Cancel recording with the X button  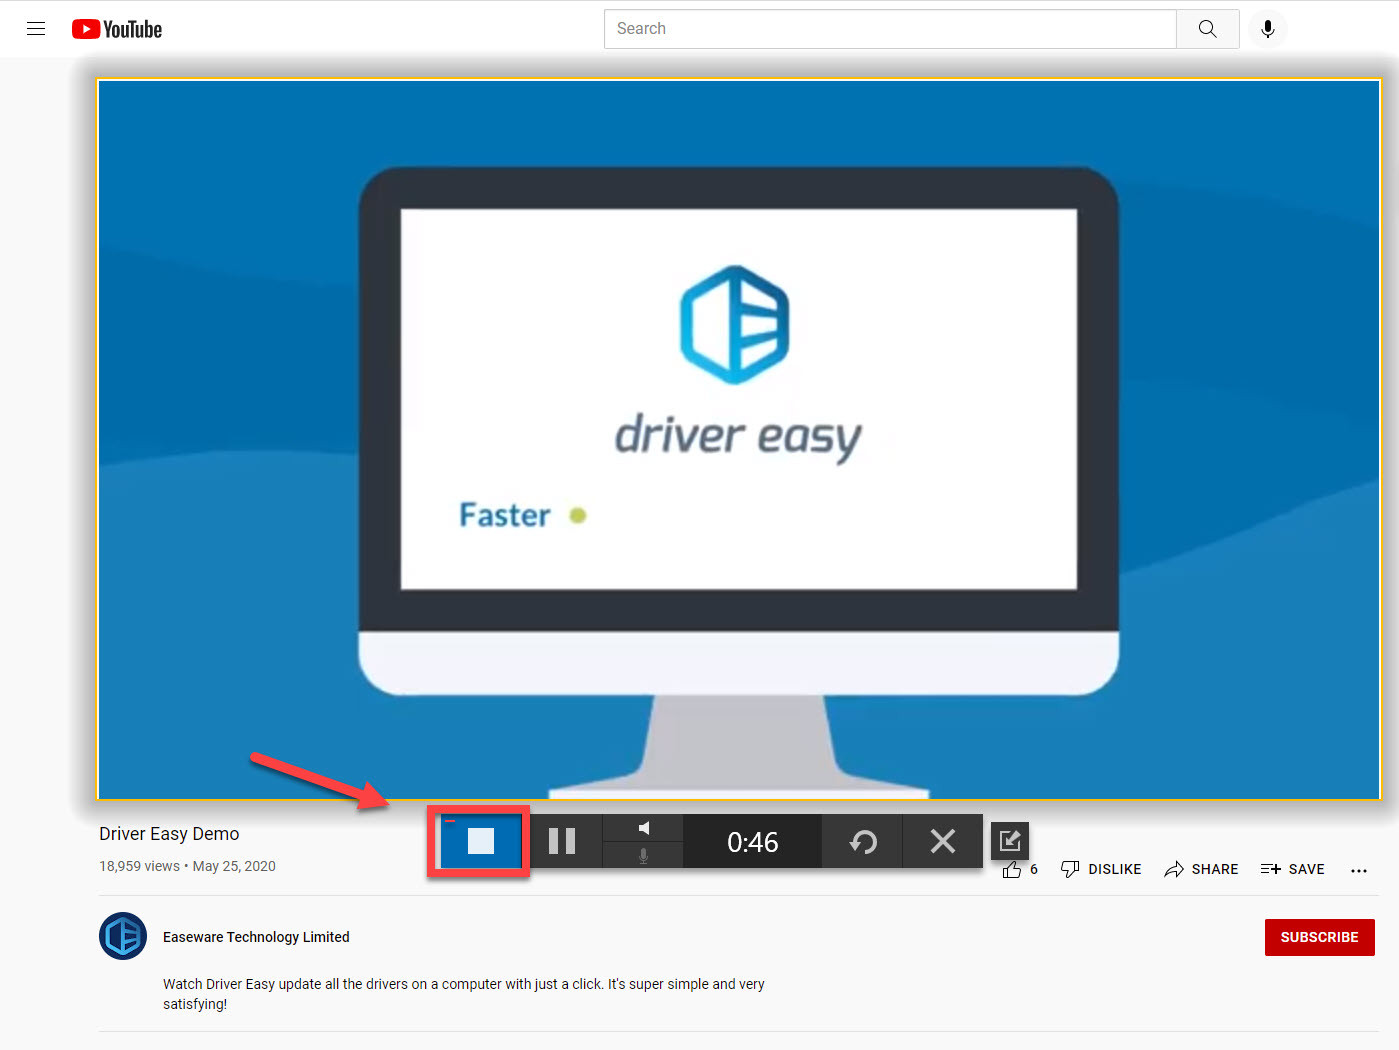coord(943,841)
